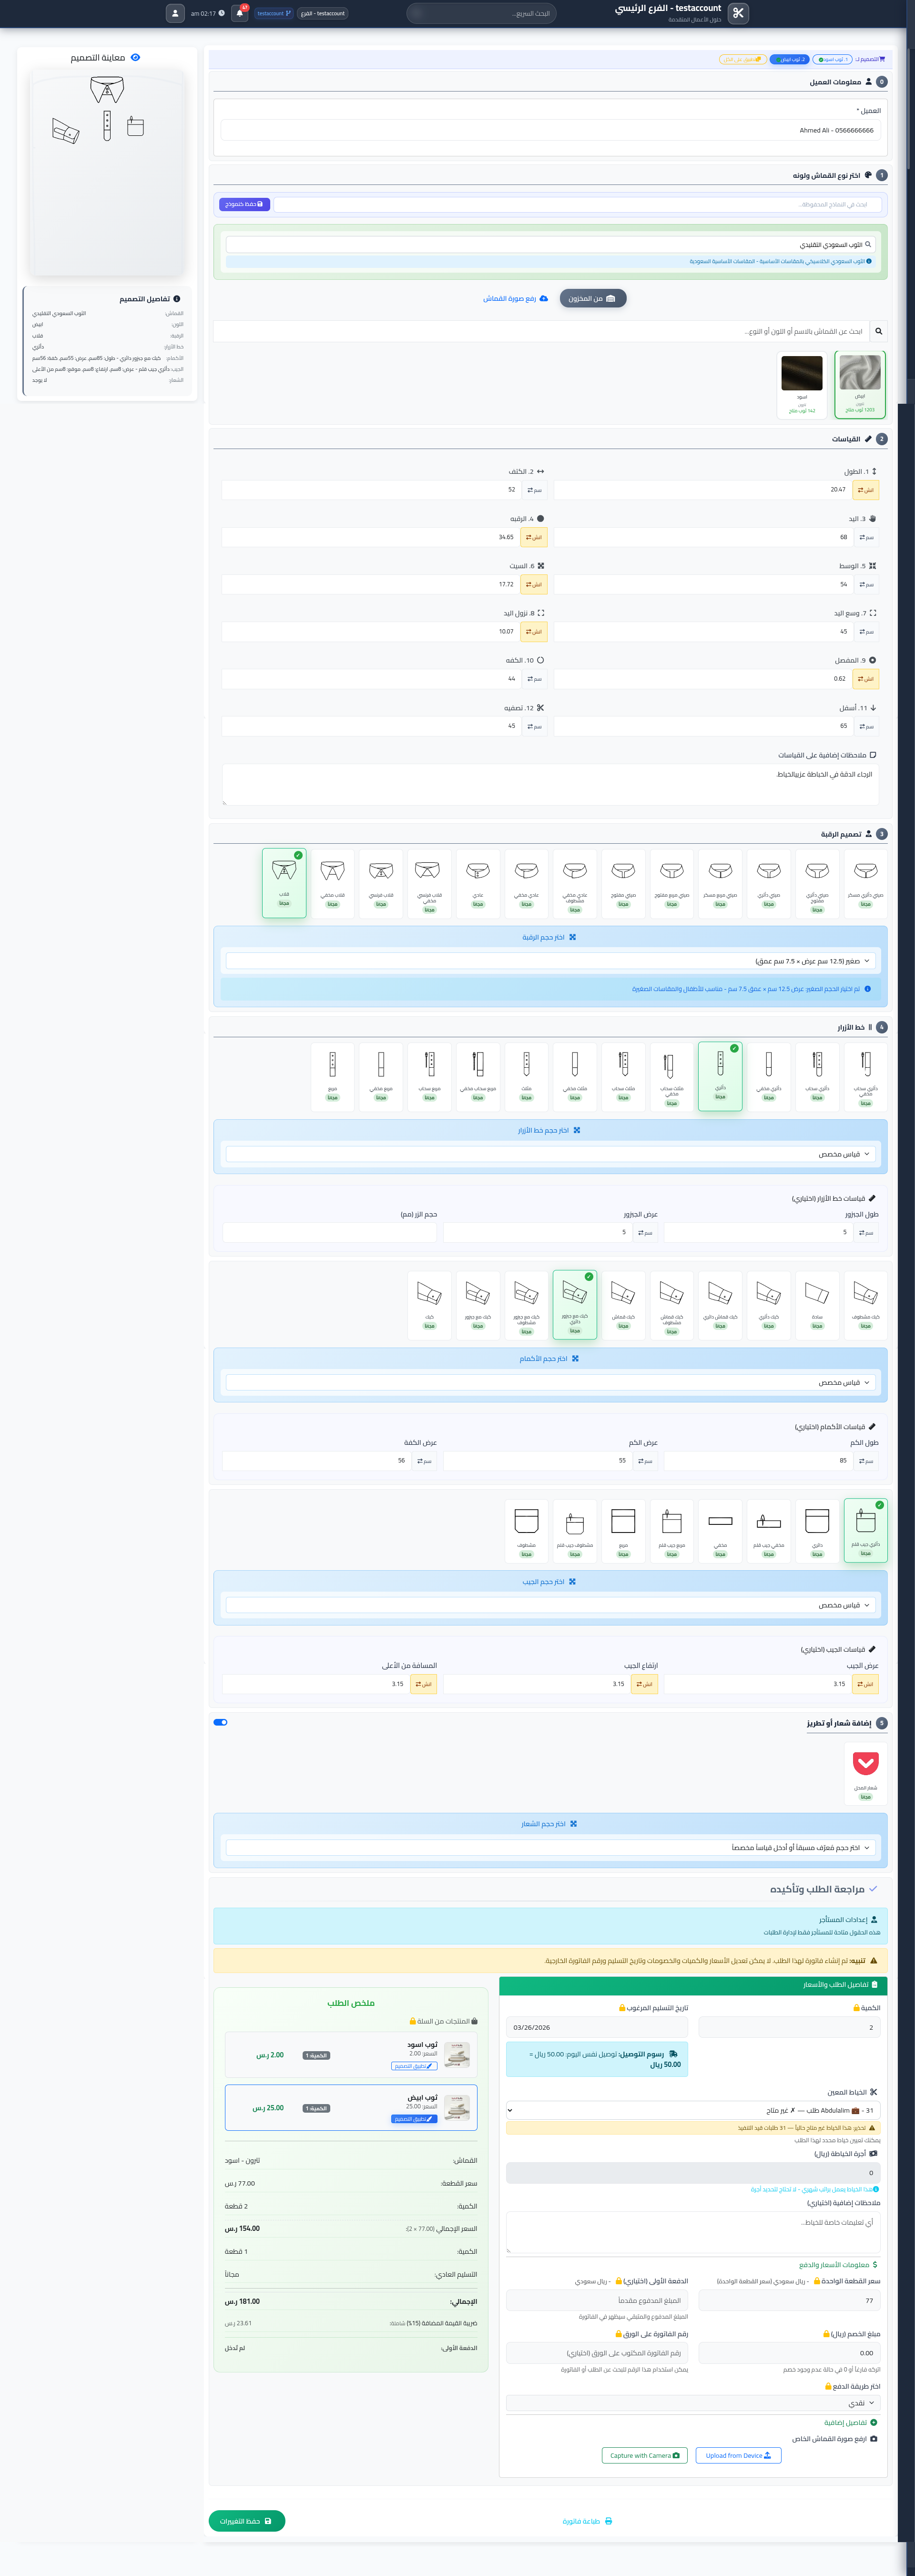Click the user account icon in top bar
This screenshot has width=915, height=2576.
click(x=175, y=13)
